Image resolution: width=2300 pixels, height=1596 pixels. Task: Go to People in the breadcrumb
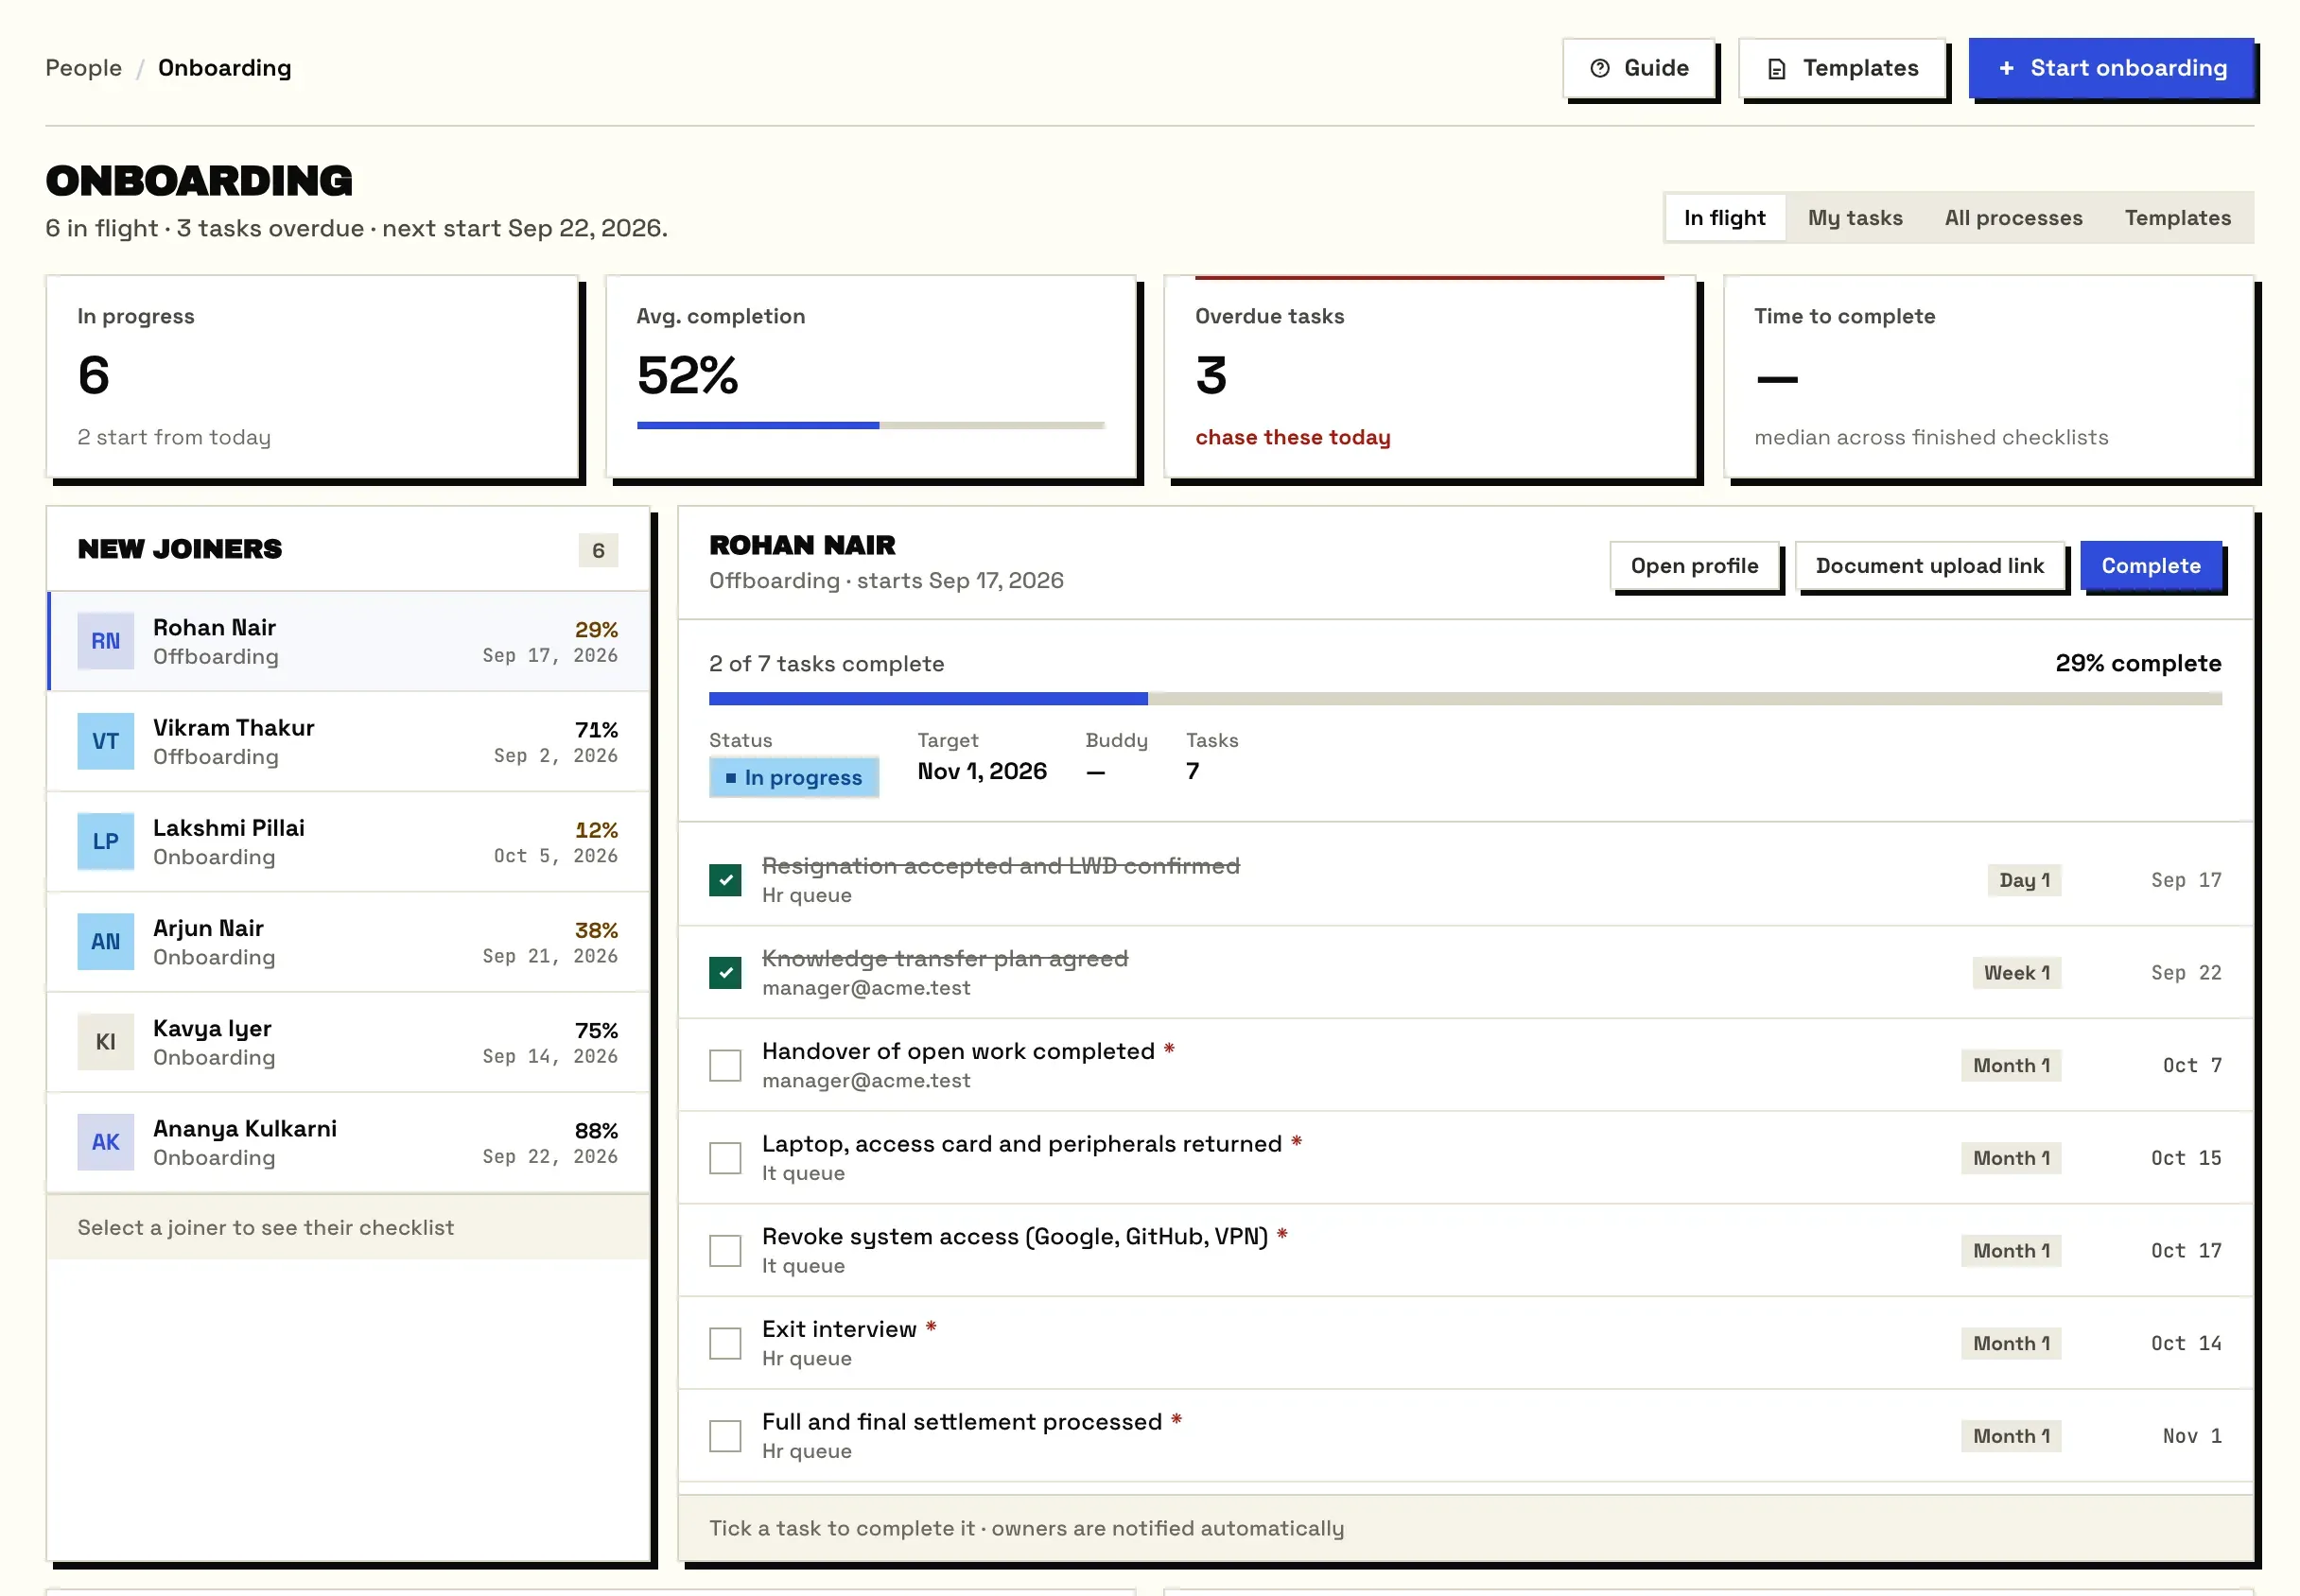[x=83, y=68]
